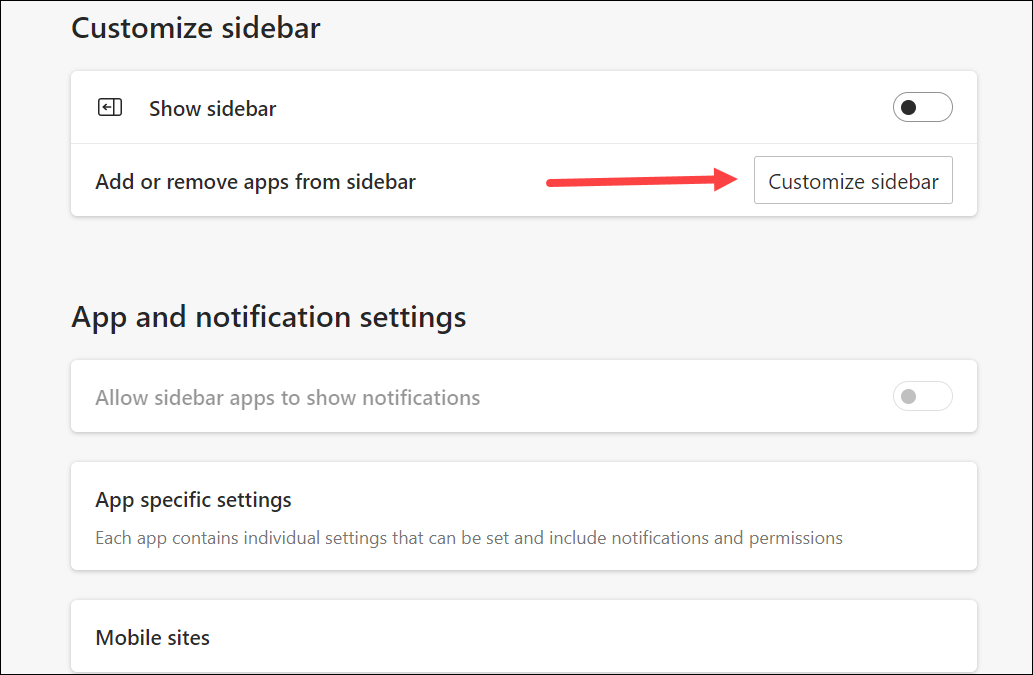Enable Allow sidebar apps notifications toggle

pos(922,396)
